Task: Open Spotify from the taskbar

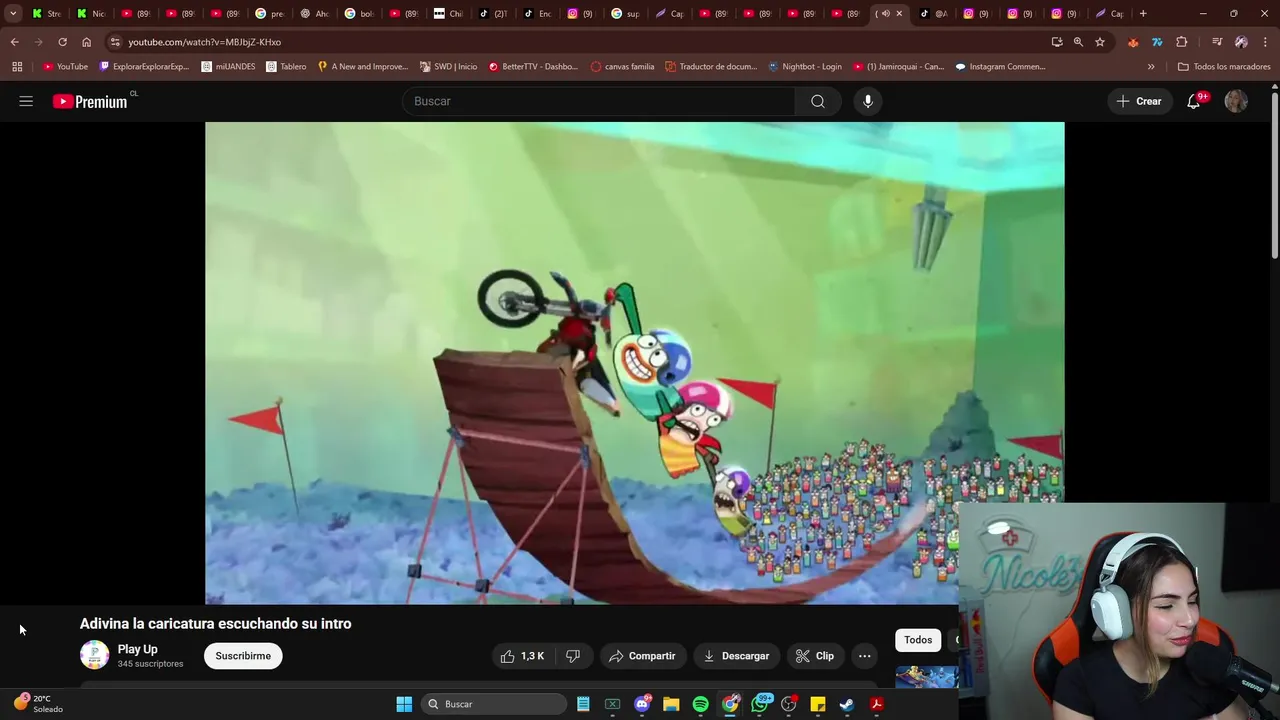Action: 701,704
